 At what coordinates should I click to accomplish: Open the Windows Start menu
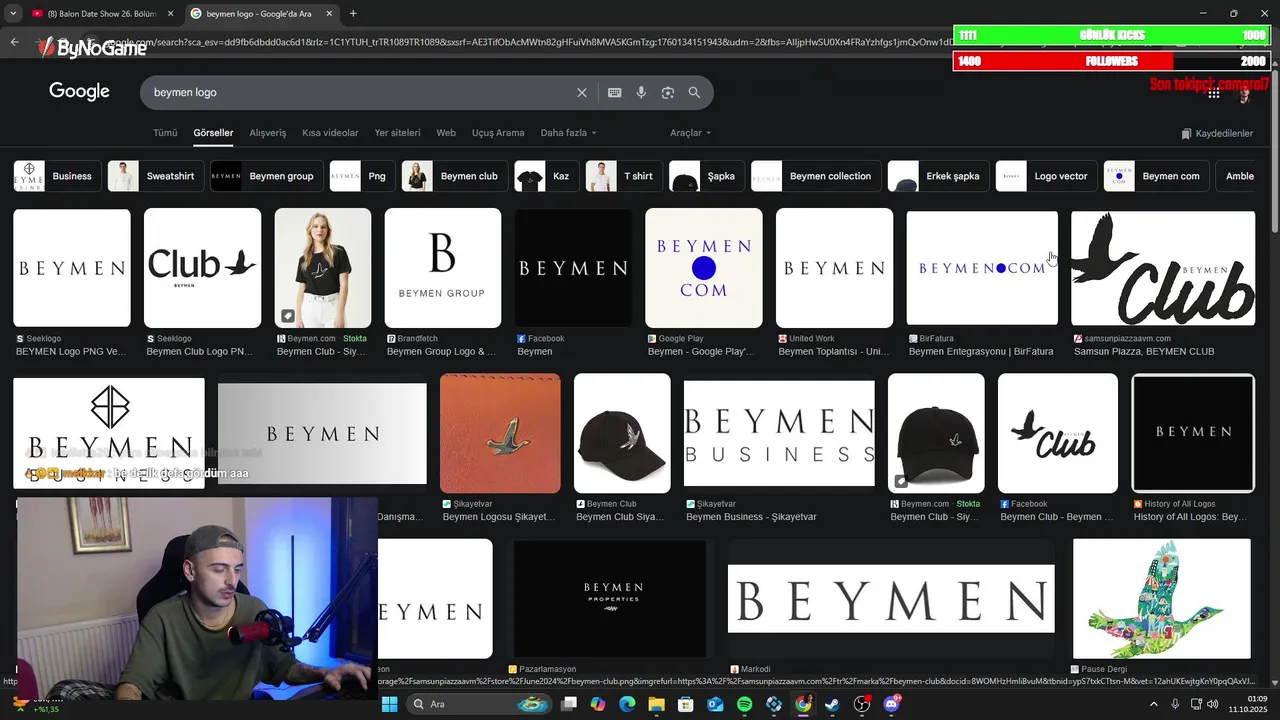389,704
